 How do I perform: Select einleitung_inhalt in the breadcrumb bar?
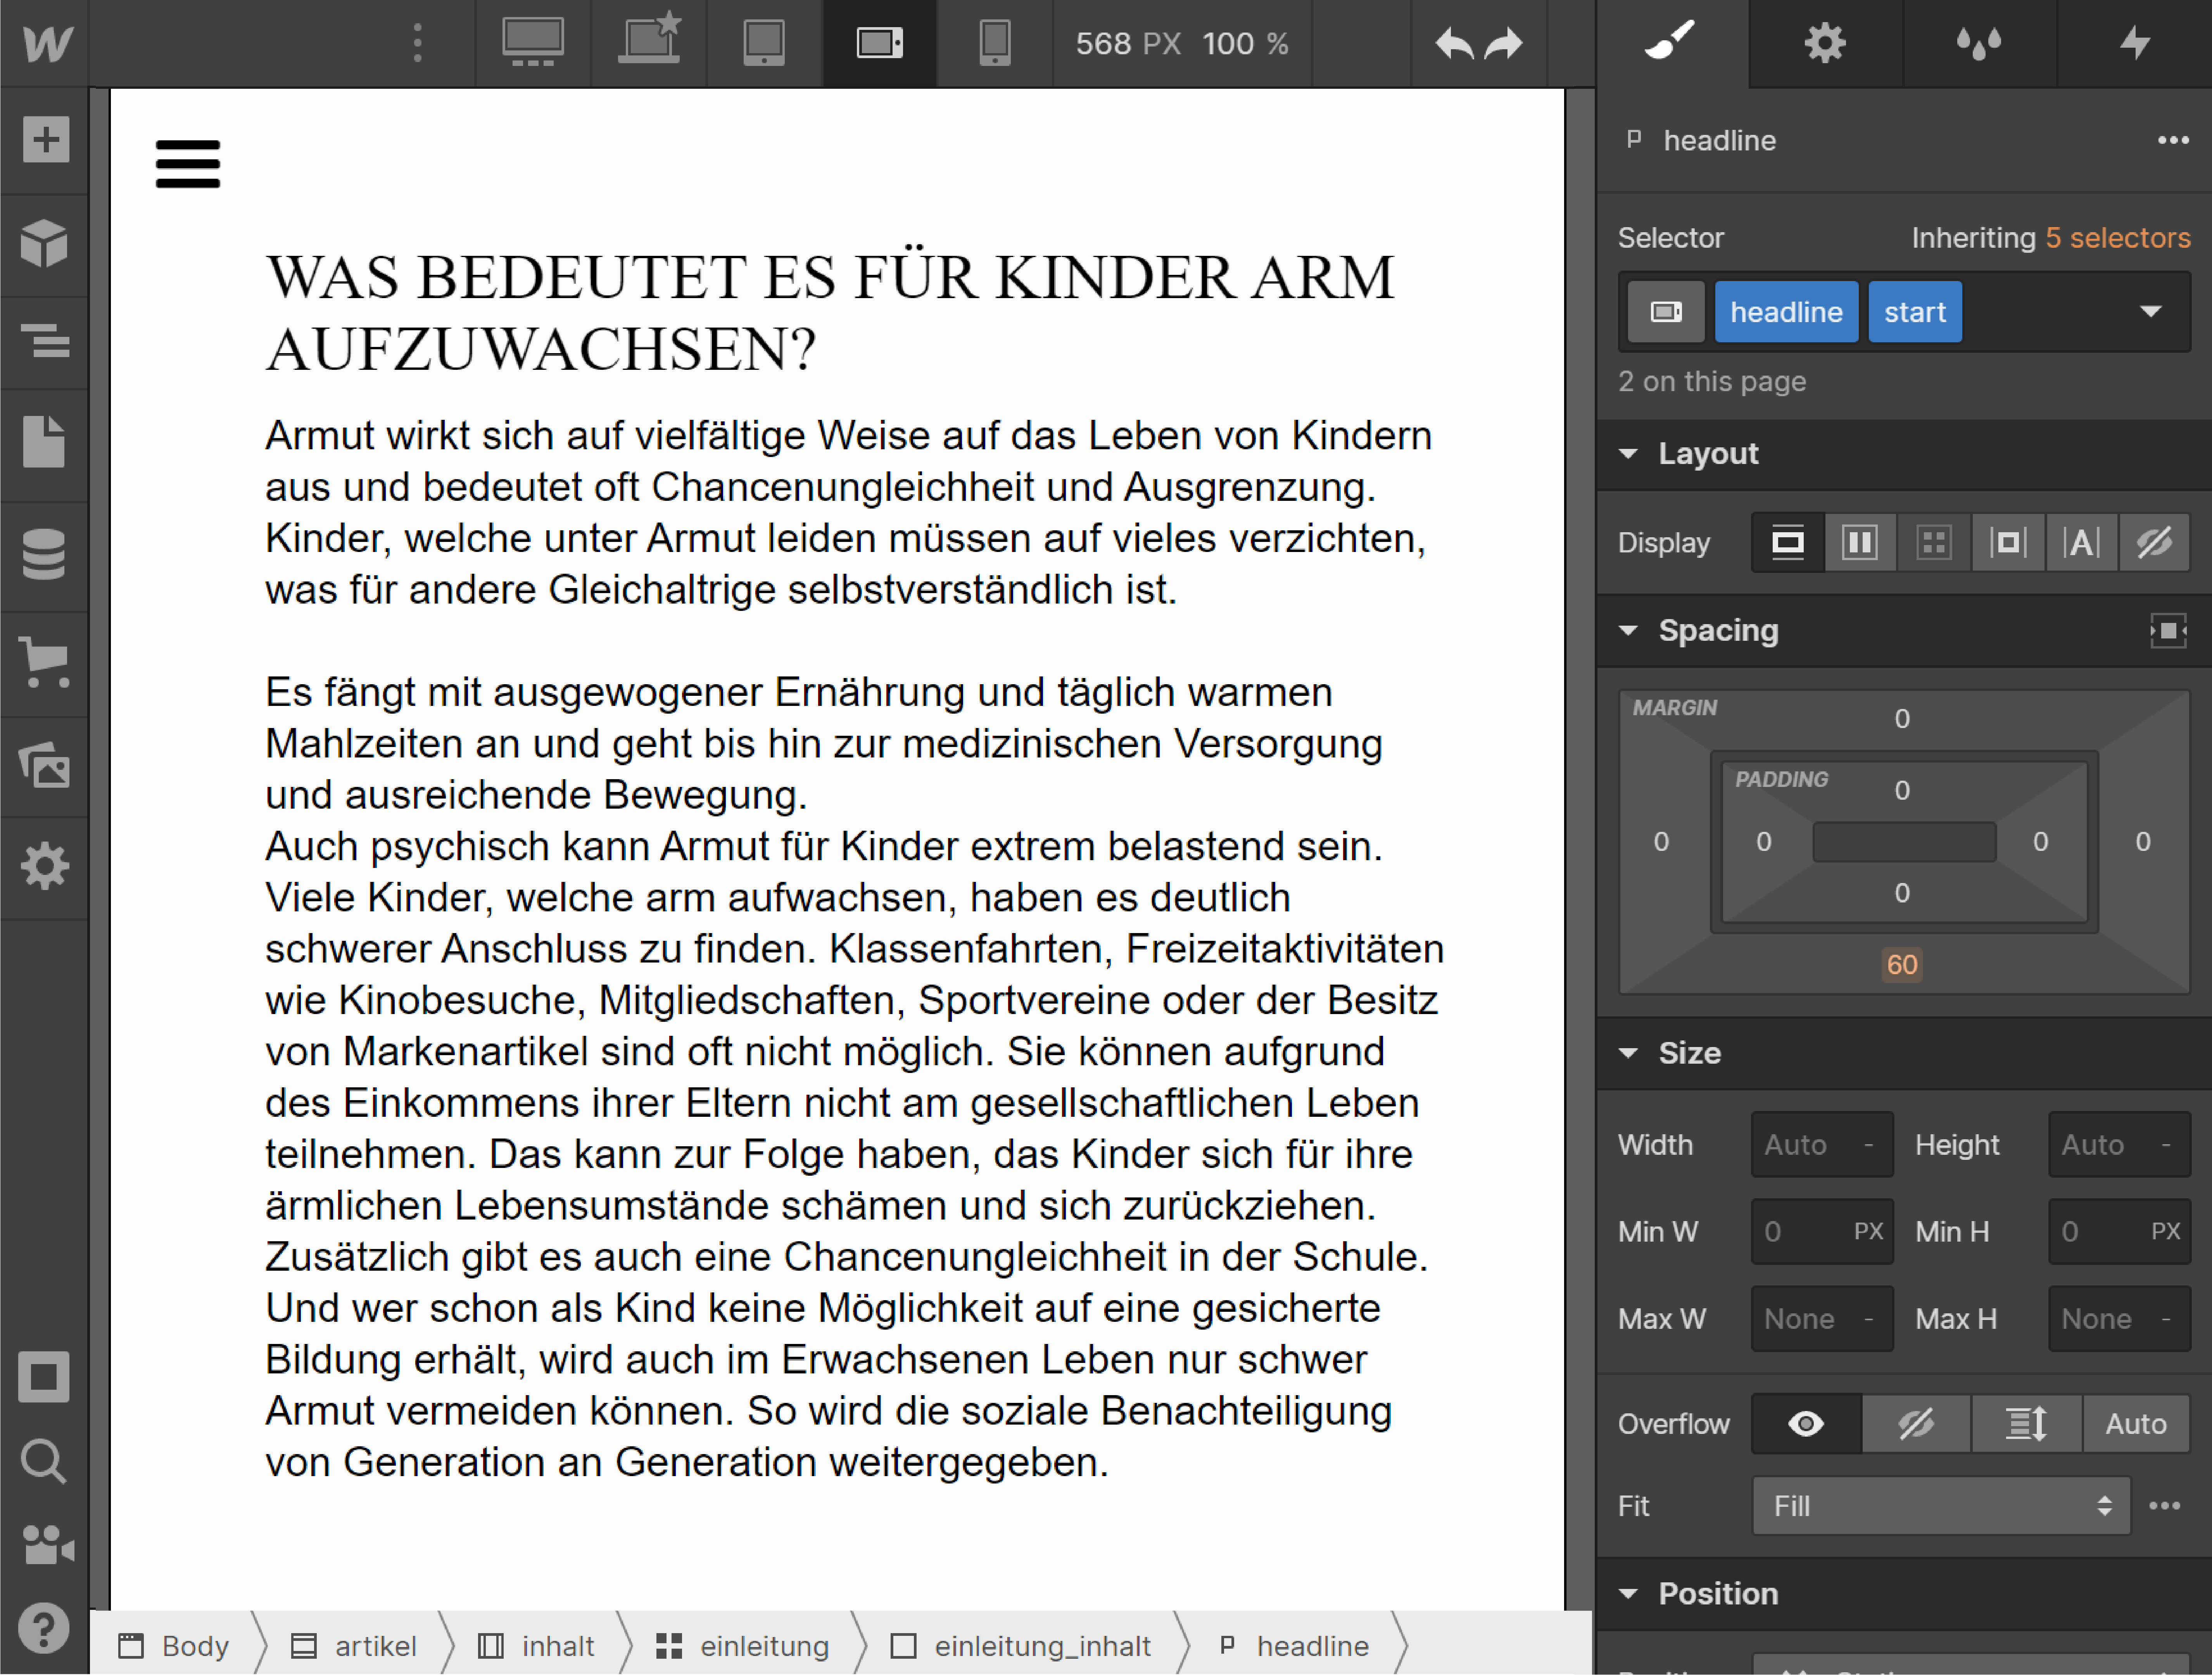click(x=1020, y=1645)
